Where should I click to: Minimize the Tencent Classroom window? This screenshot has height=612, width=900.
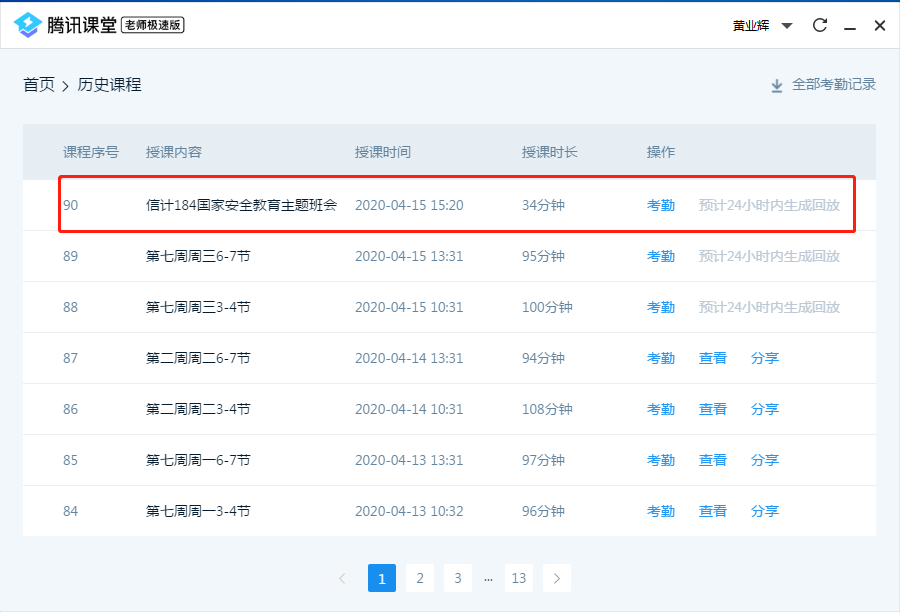(850, 26)
